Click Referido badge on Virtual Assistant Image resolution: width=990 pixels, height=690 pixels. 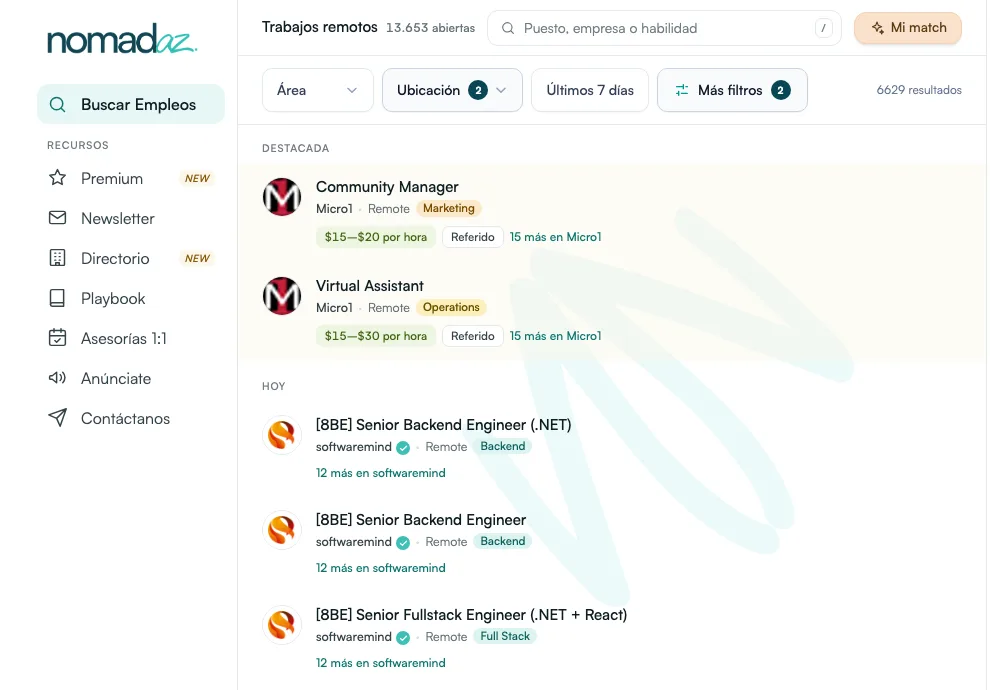click(x=472, y=336)
